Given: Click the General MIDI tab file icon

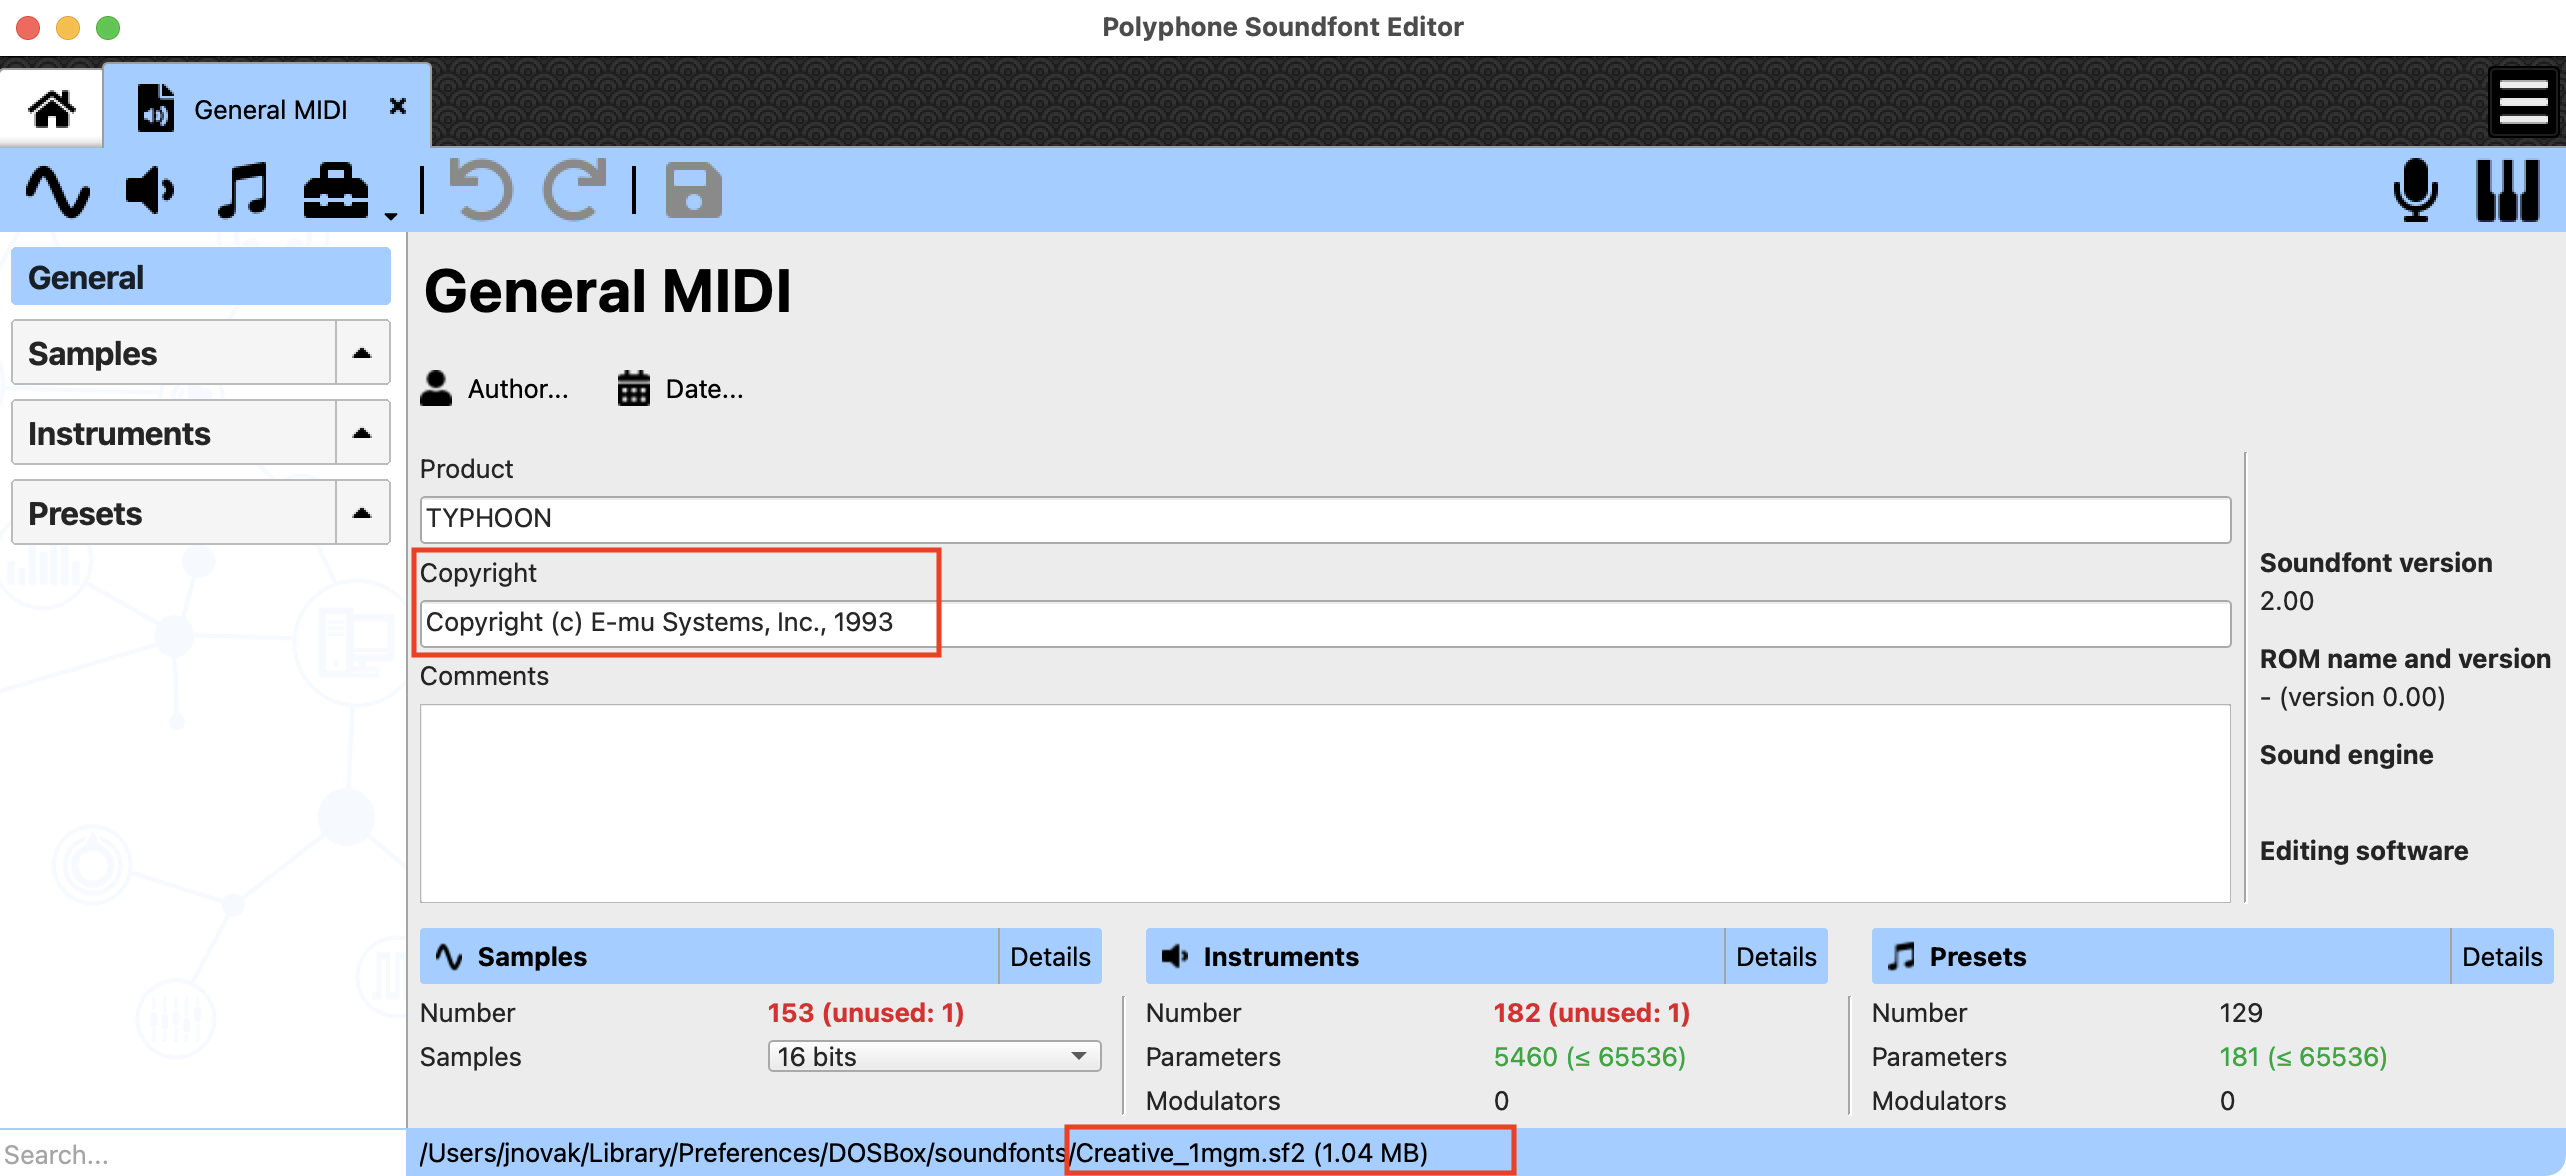Looking at the screenshot, I should pyautogui.click(x=156, y=108).
